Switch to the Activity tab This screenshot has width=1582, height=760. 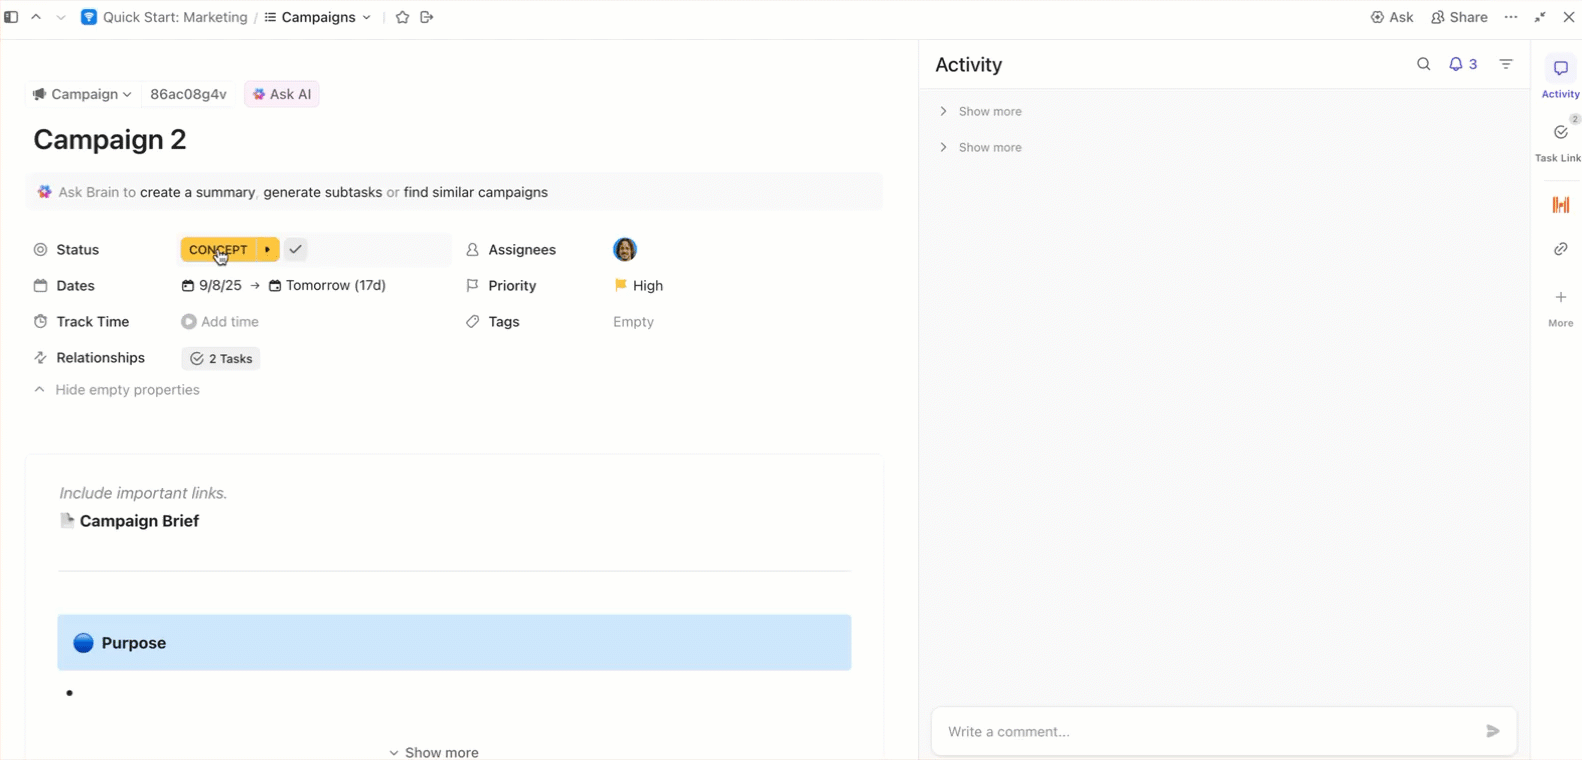click(x=1560, y=77)
